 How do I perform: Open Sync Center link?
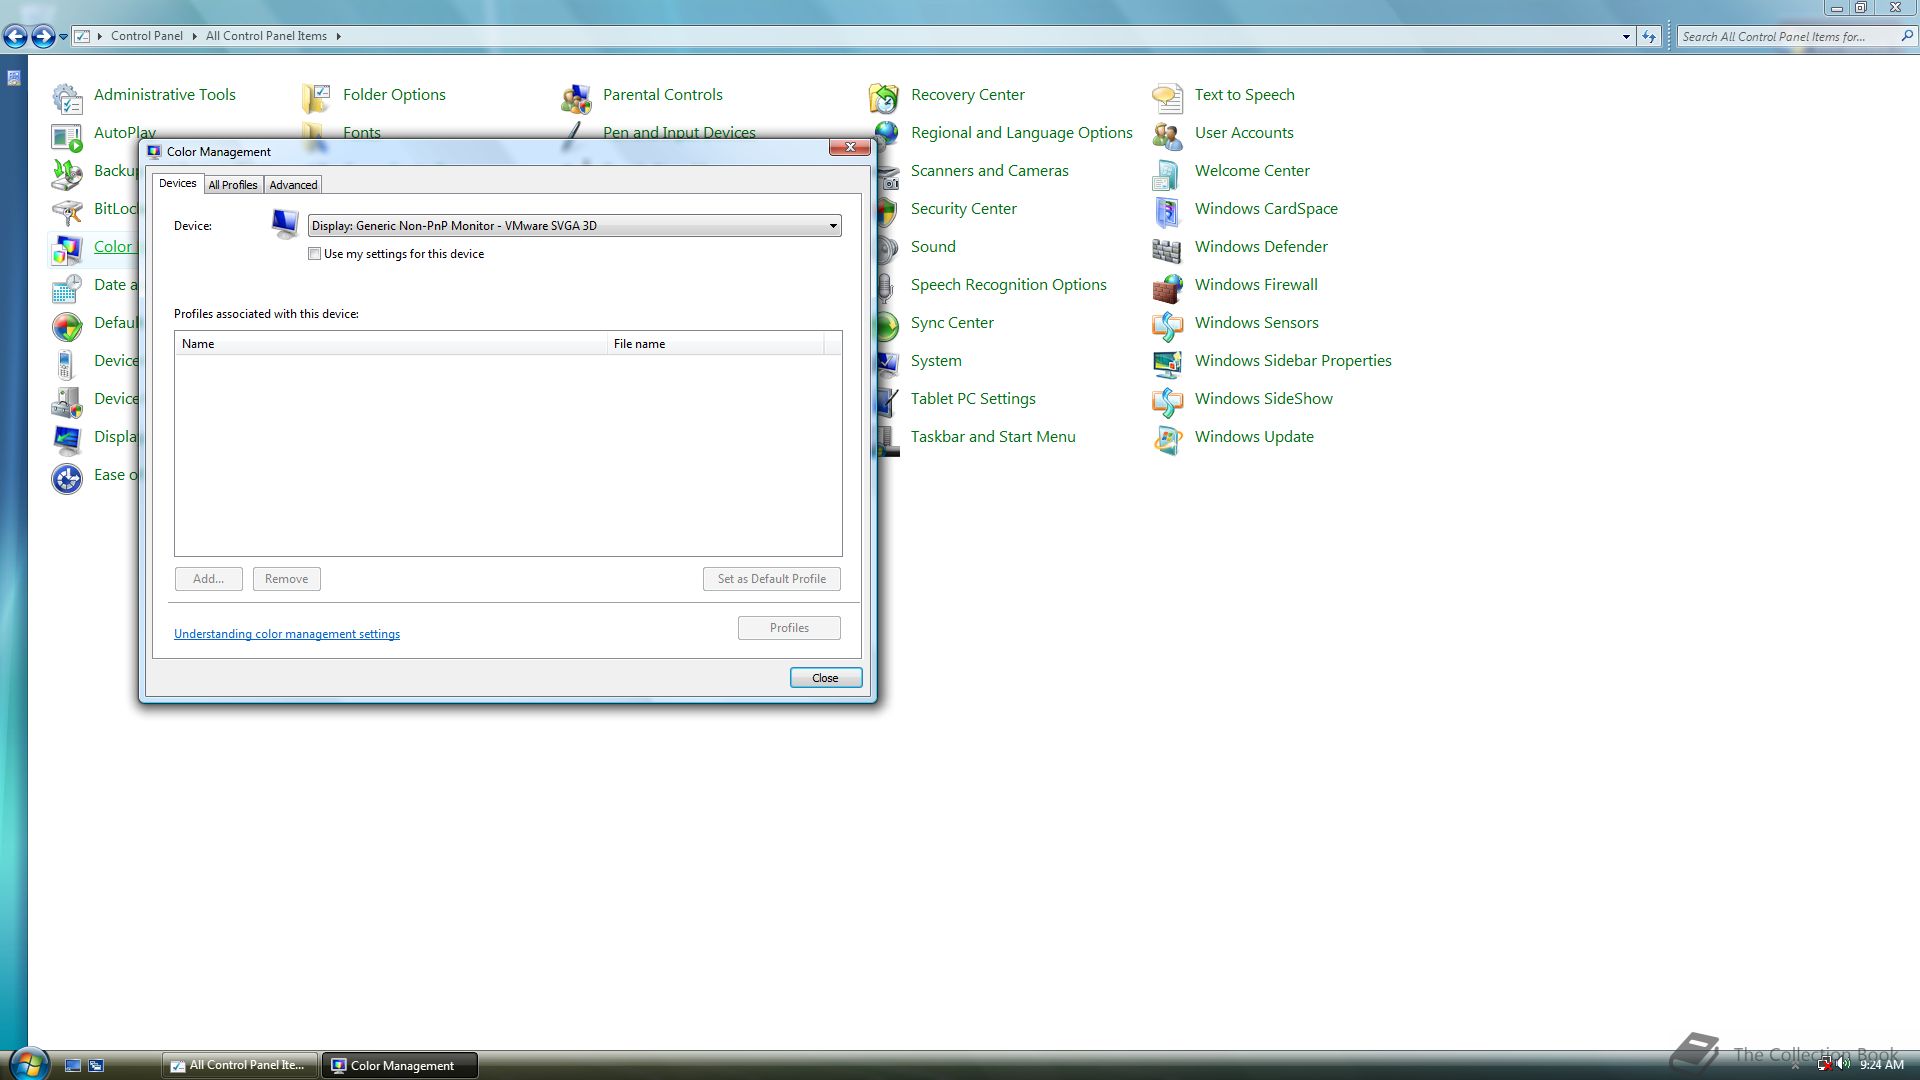point(952,323)
